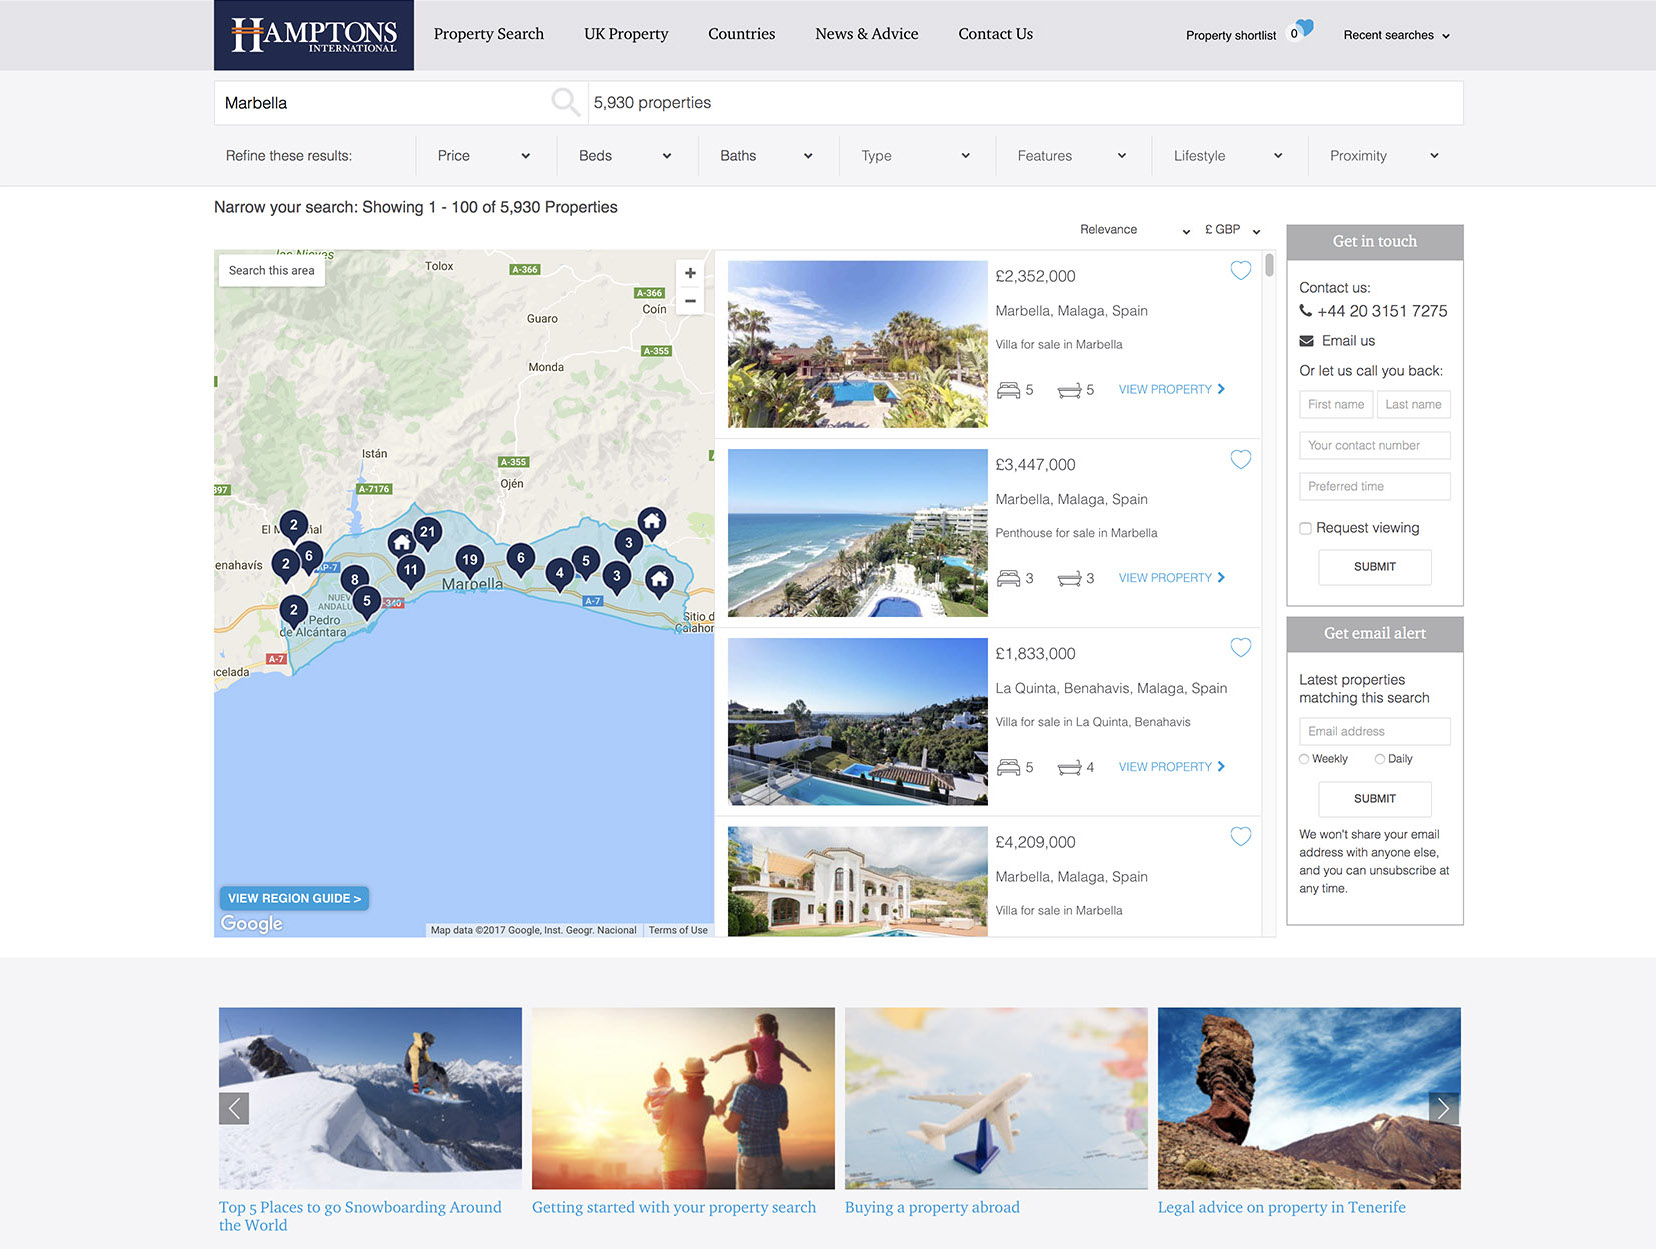The width and height of the screenshot is (1656, 1249).
Task: Select the Daily email alert option
Action: (x=1380, y=759)
